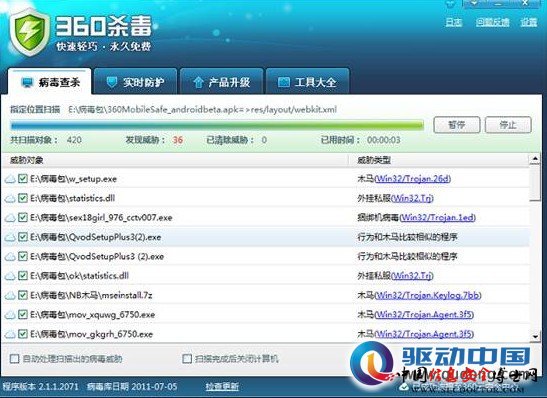Viewport: 547px width, 398px height.
Task: Click shield icon on 实时防护 tab
Action: coord(111,82)
